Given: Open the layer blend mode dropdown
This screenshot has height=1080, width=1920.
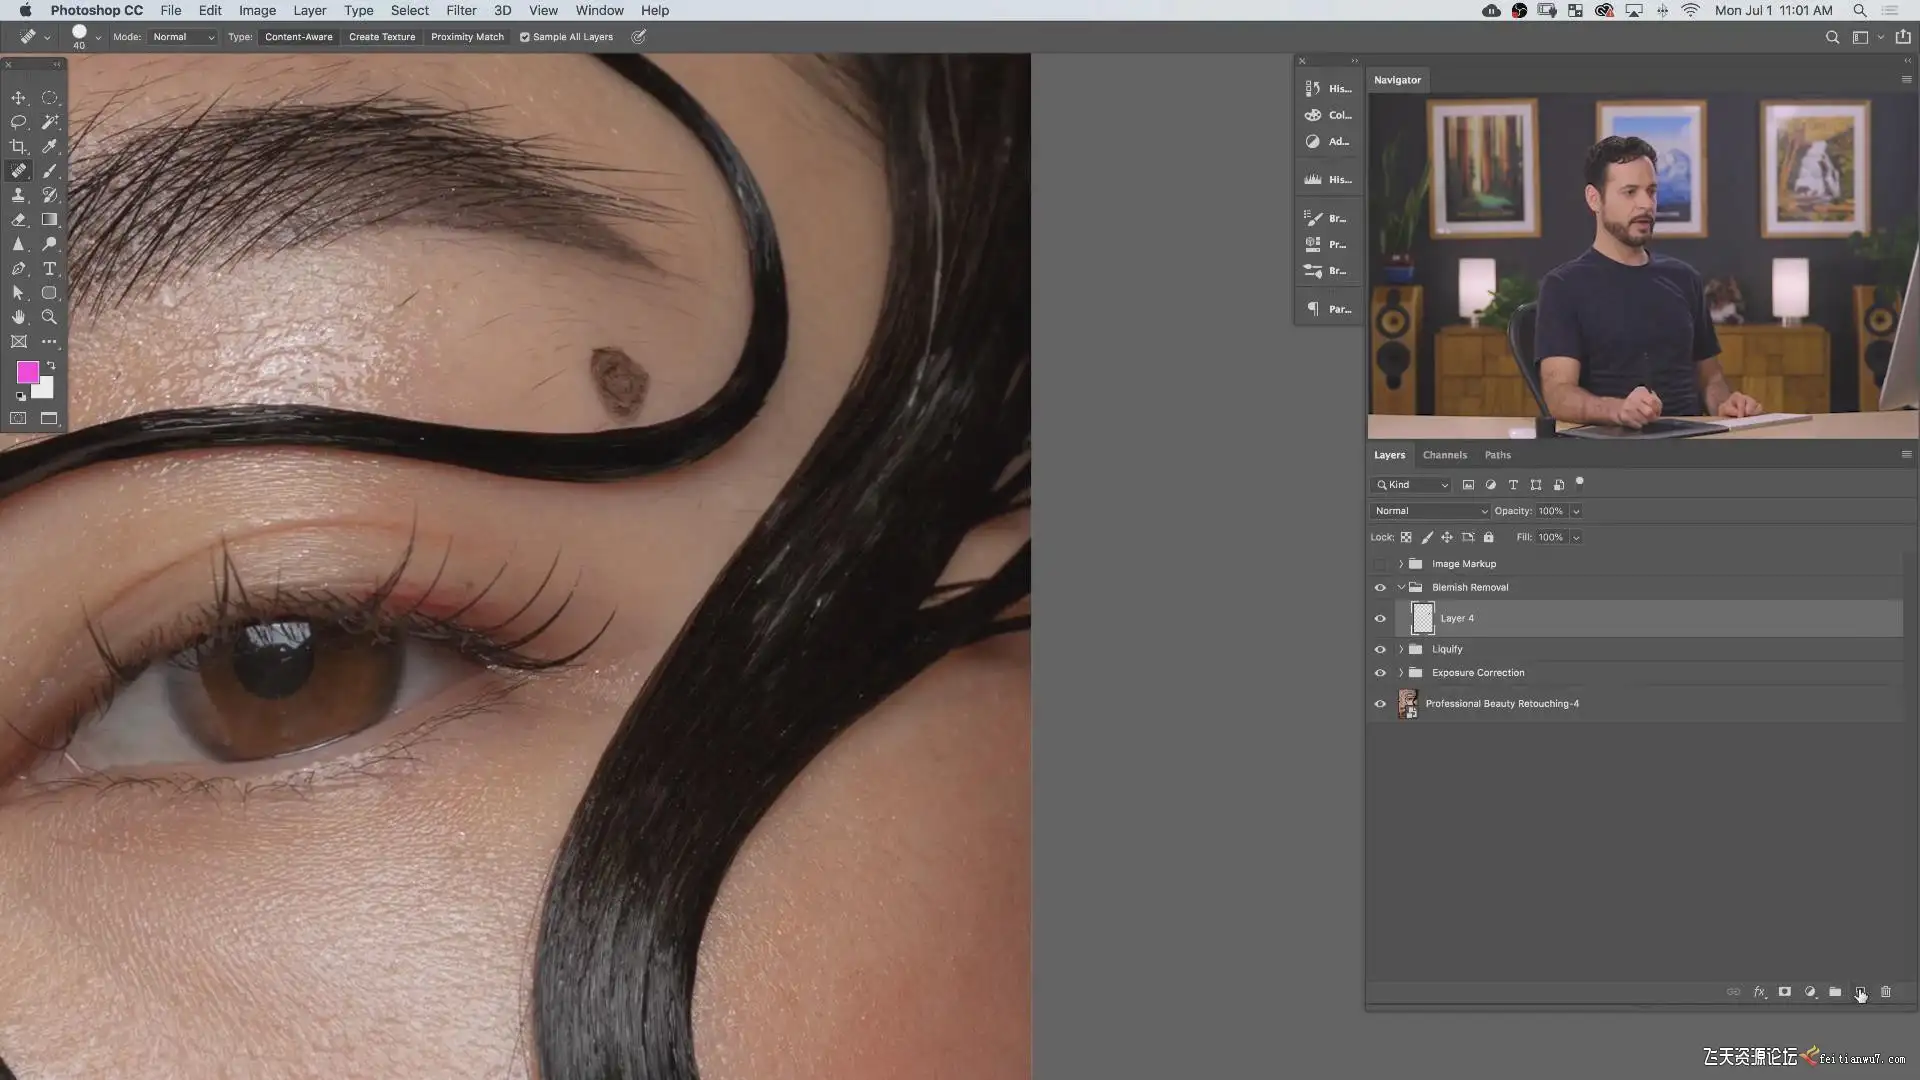Looking at the screenshot, I should 1429,511.
